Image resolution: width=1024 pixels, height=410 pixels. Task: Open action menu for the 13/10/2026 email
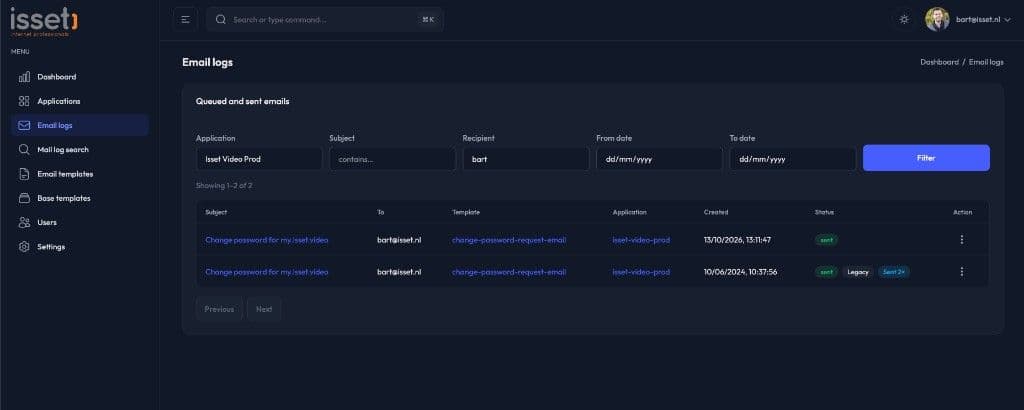pyautogui.click(x=961, y=240)
